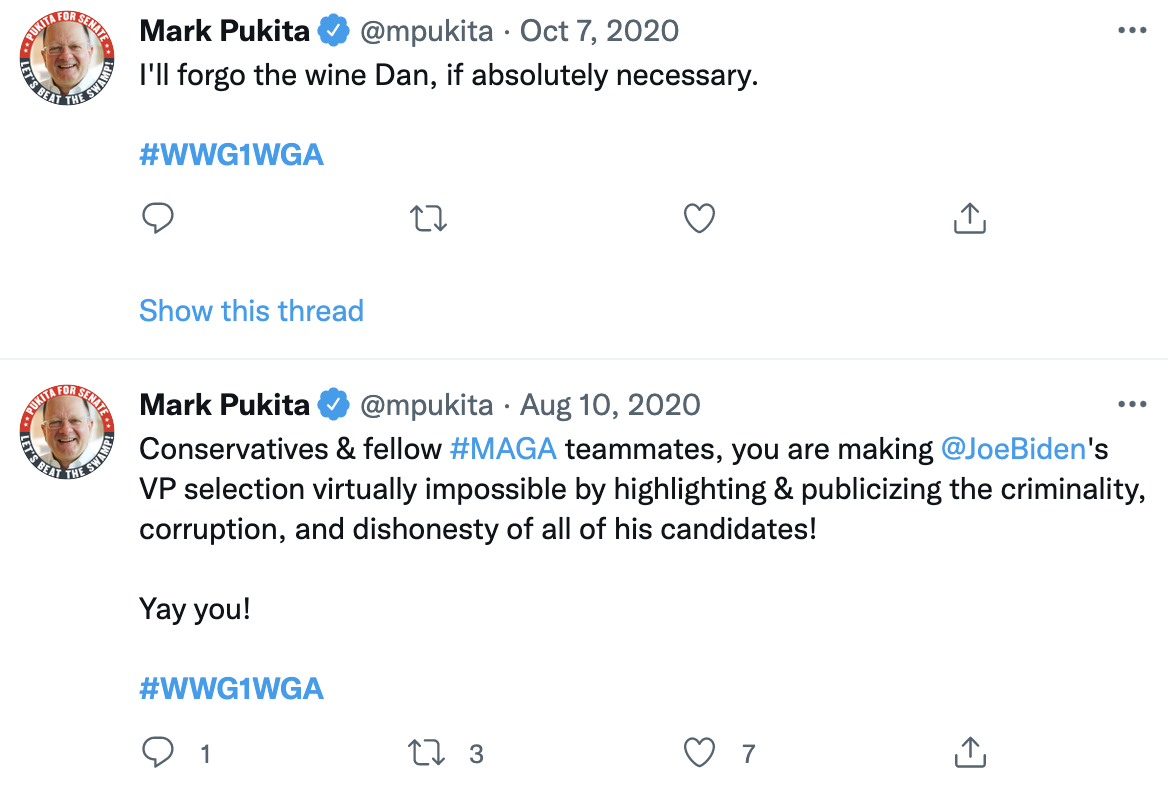Share the Oct 7 tweet

click(x=968, y=217)
